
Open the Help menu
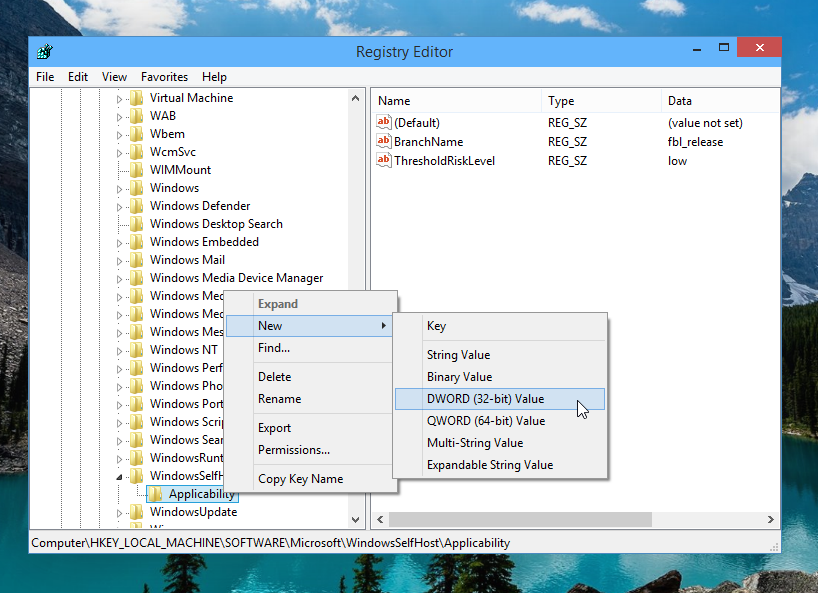click(x=214, y=77)
